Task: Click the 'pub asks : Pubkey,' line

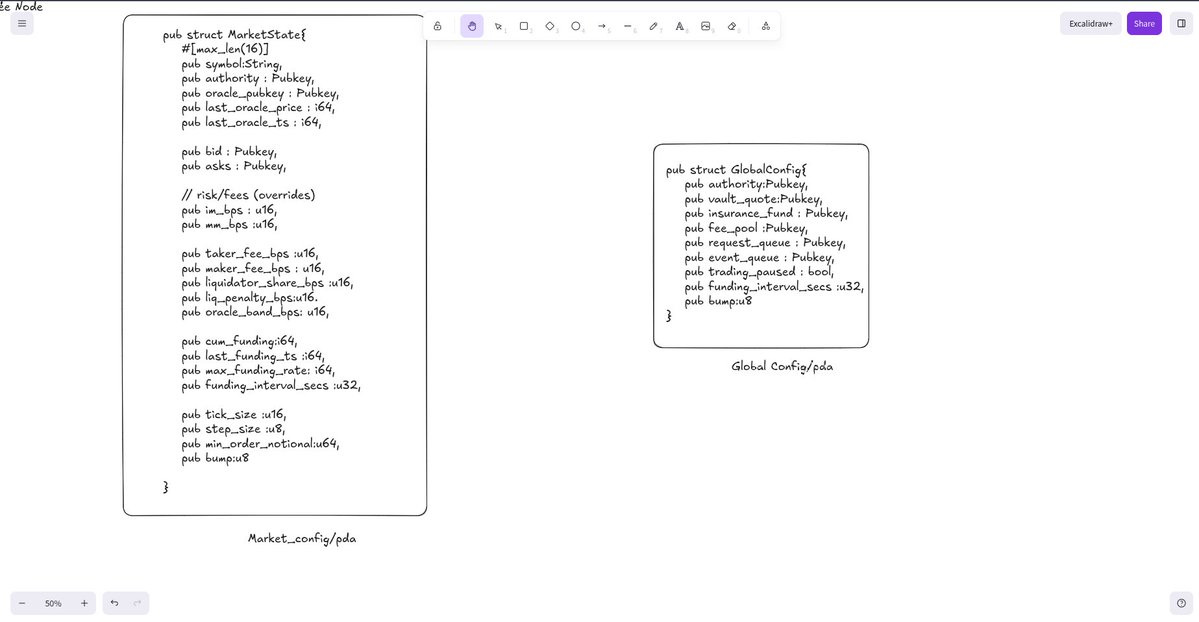Action: [x=233, y=166]
